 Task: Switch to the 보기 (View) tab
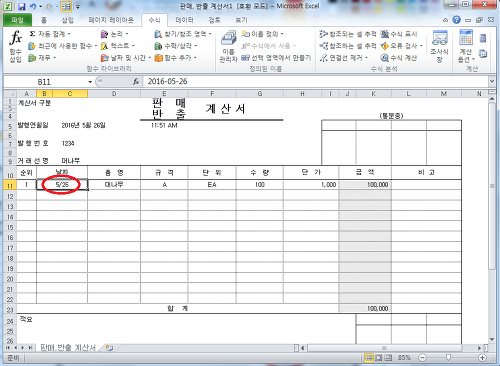[x=241, y=20]
